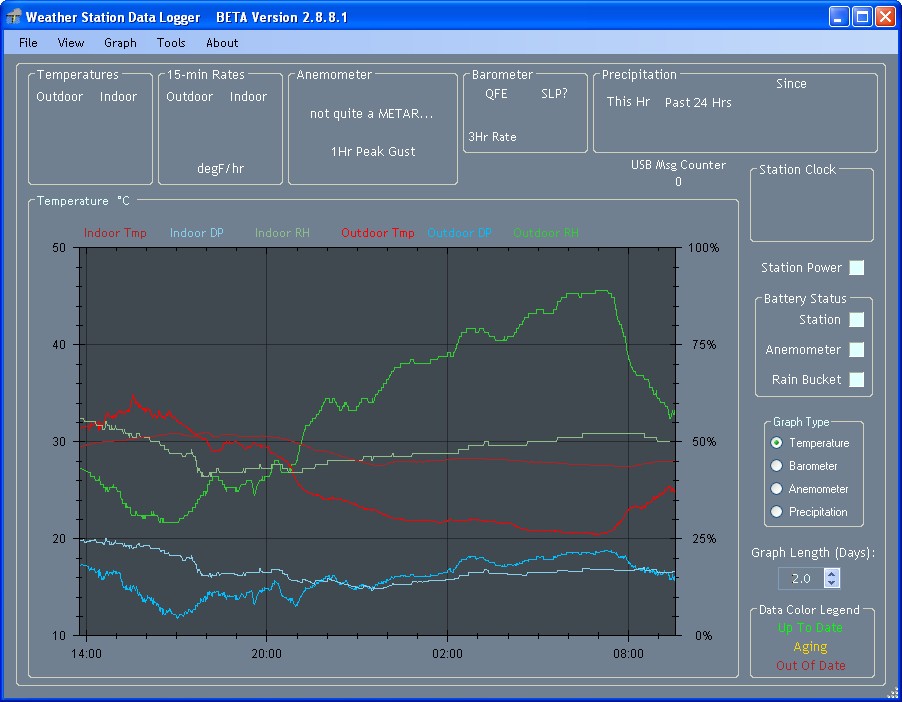This screenshot has height=702, width=902.
Task: Click the Station Power indicator box
Action: [857, 268]
